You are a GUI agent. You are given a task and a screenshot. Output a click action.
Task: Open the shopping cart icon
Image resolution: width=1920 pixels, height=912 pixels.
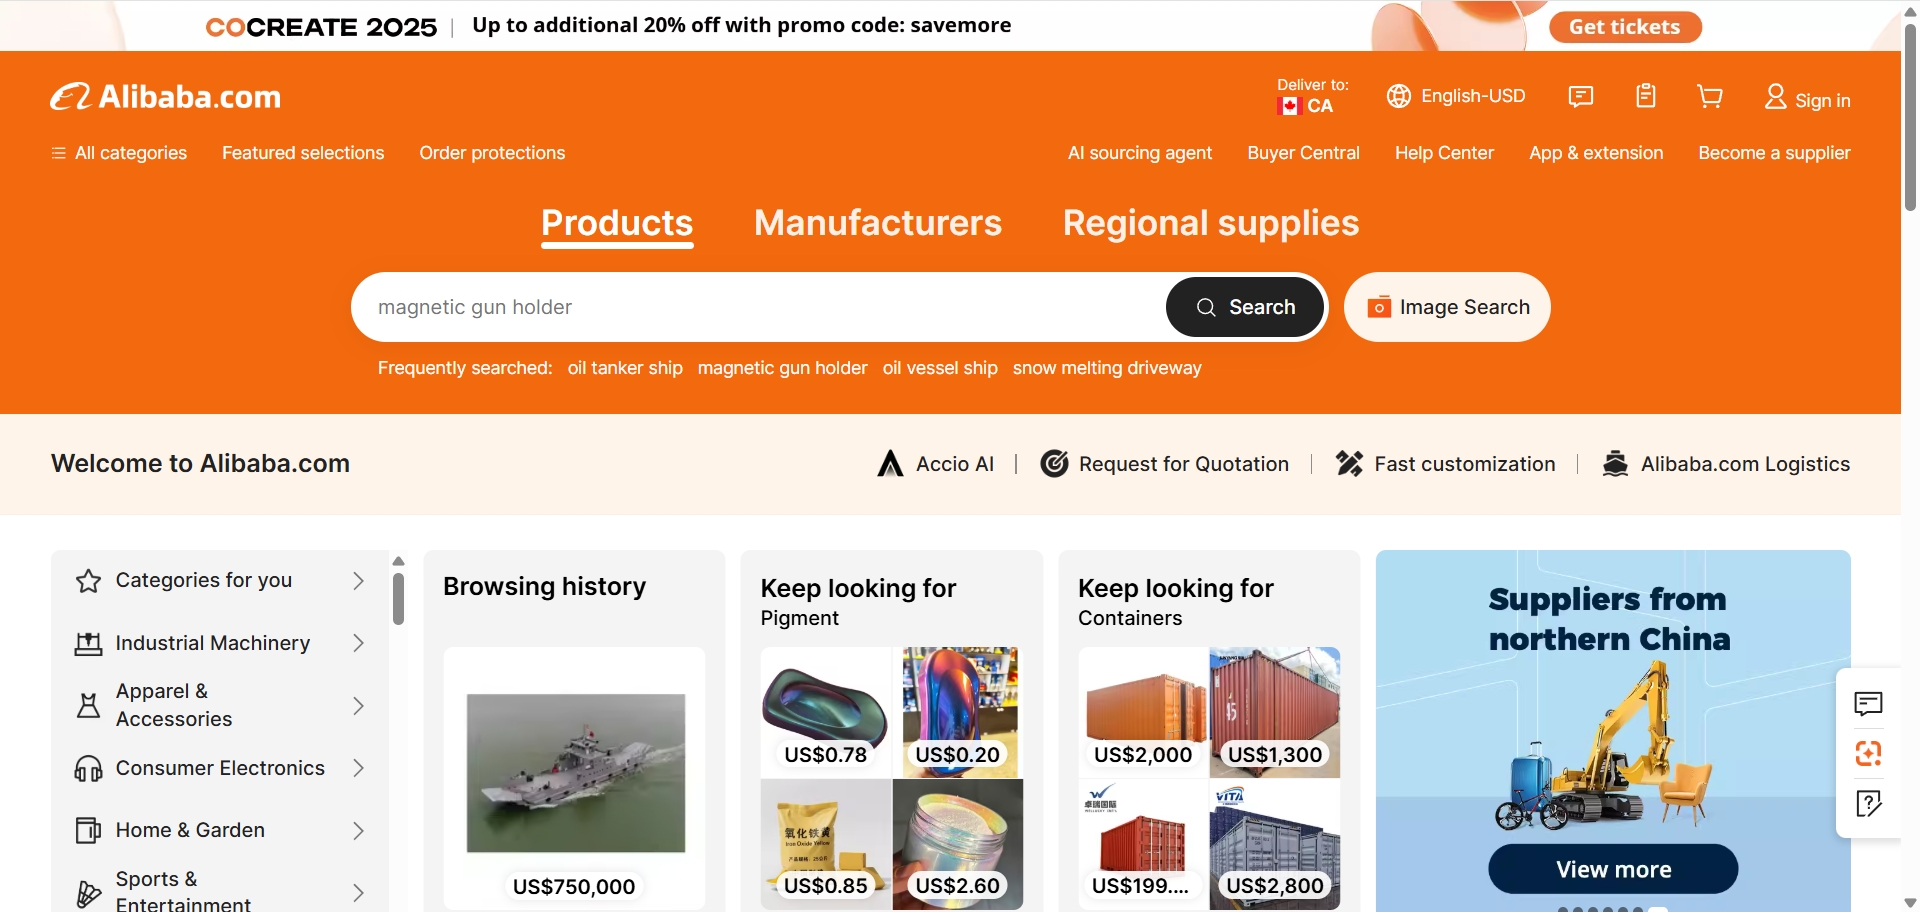(1710, 97)
